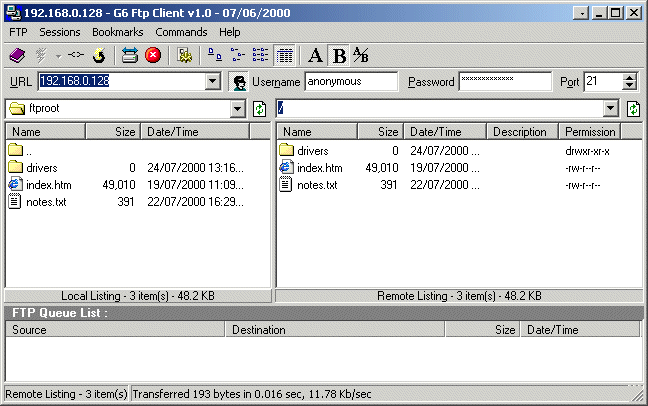
Task: Select Binary transfer mode B
Action: pyautogui.click(x=339, y=55)
